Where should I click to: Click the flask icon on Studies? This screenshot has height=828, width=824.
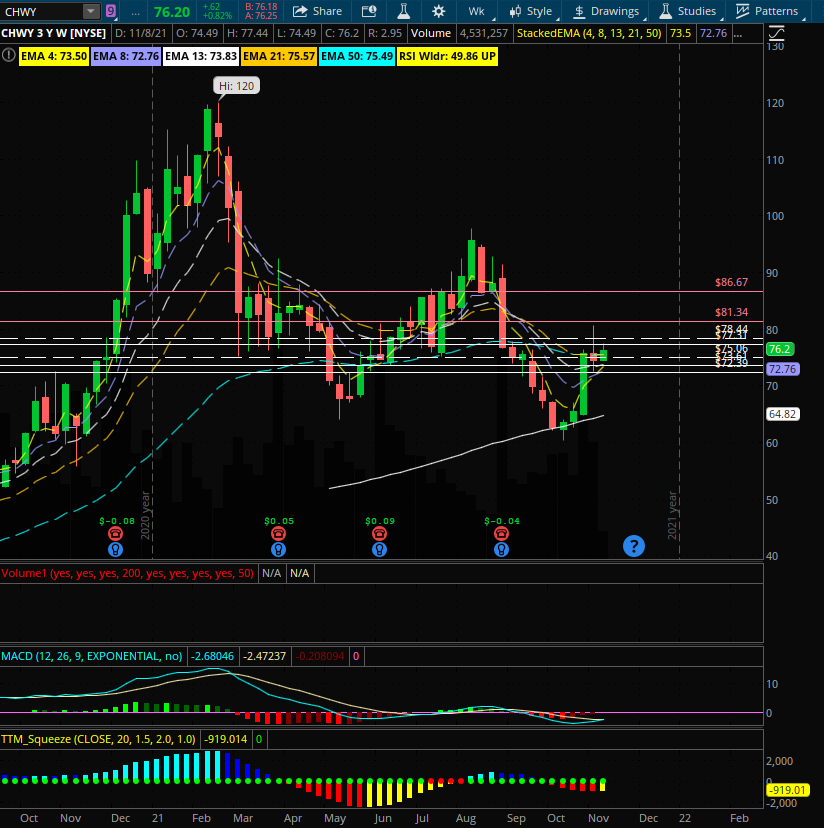666,11
